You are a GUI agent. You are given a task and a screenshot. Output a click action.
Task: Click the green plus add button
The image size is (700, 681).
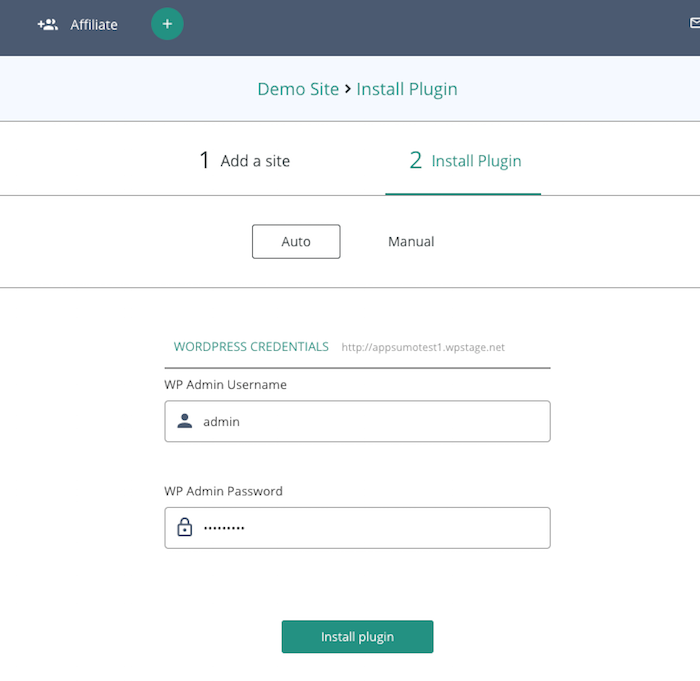coord(167,24)
